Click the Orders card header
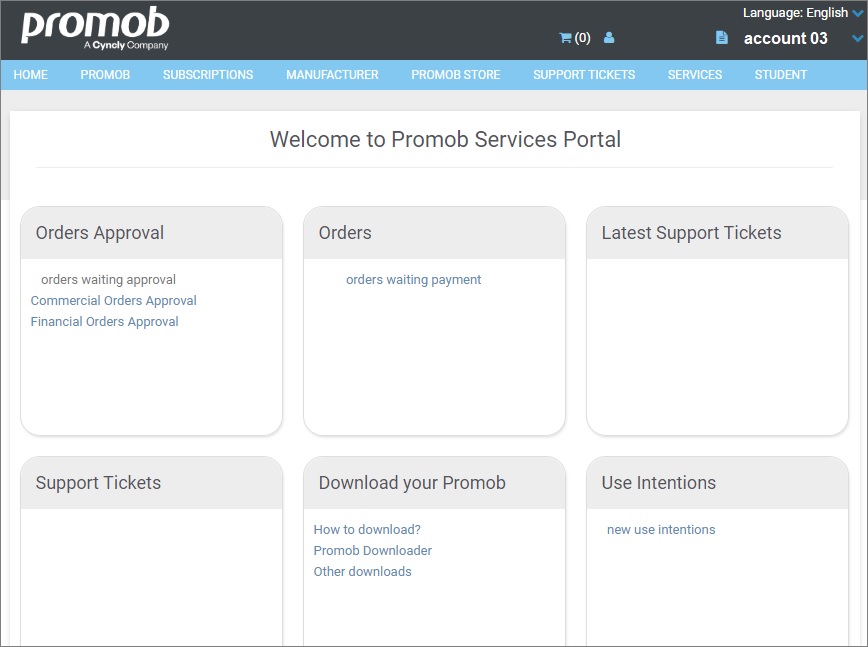This screenshot has width=868, height=647. click(435, 233)
